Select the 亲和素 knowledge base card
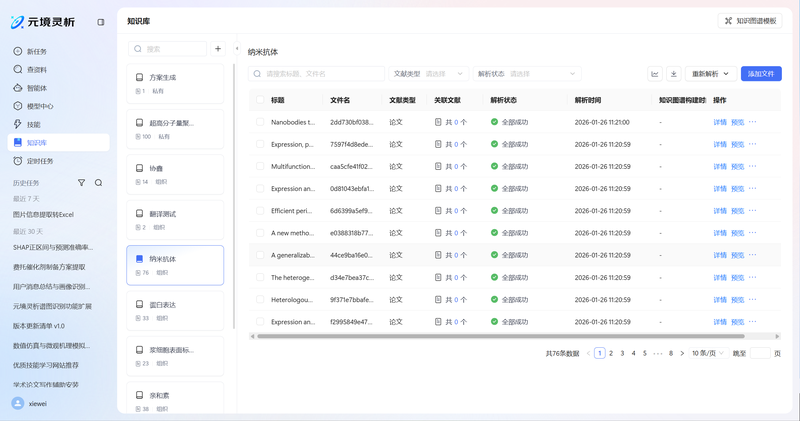This screenshot has height=421, width=800. pos(175,399)
